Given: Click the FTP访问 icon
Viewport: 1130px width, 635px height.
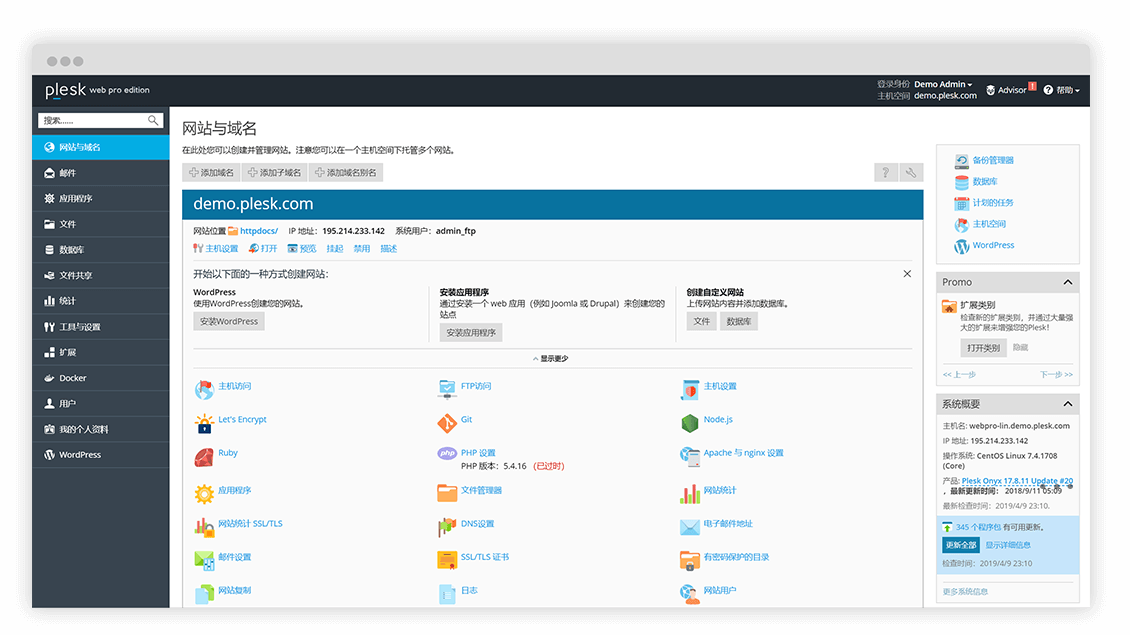Looking at the screenshot, I should [447, 390].
